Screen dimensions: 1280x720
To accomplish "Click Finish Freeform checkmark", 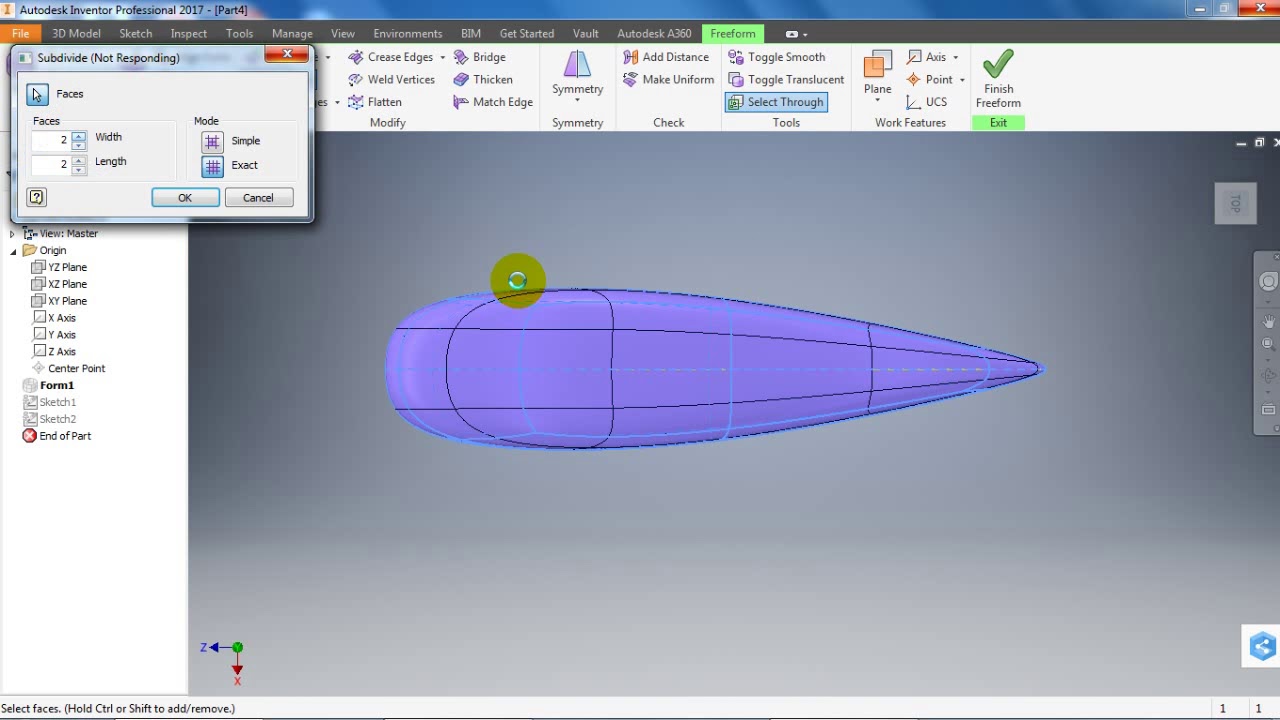I will tap(998, 79).
